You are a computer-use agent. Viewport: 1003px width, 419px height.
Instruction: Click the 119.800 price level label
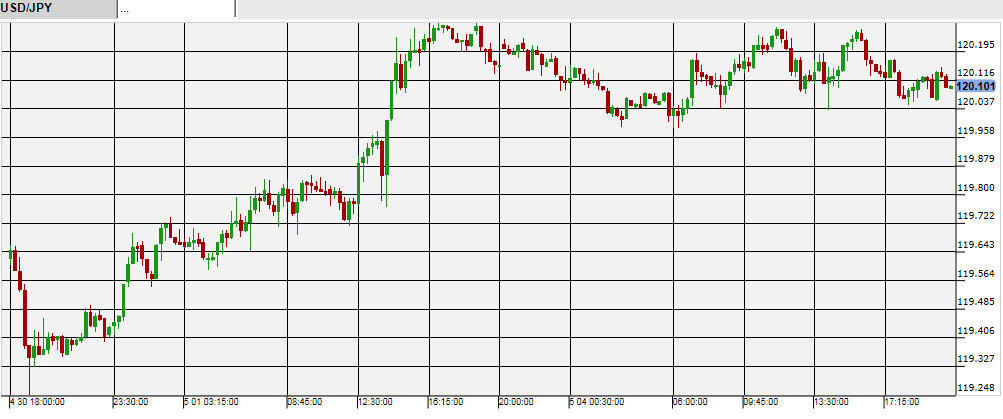(975, 188)
